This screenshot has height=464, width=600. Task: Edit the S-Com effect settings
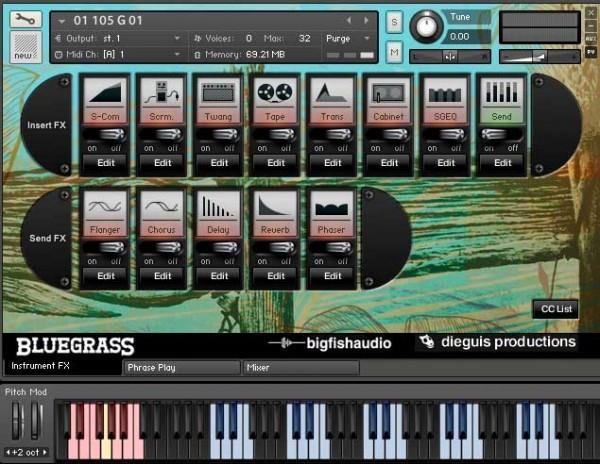pyautogui.click(x=106, y=163)
